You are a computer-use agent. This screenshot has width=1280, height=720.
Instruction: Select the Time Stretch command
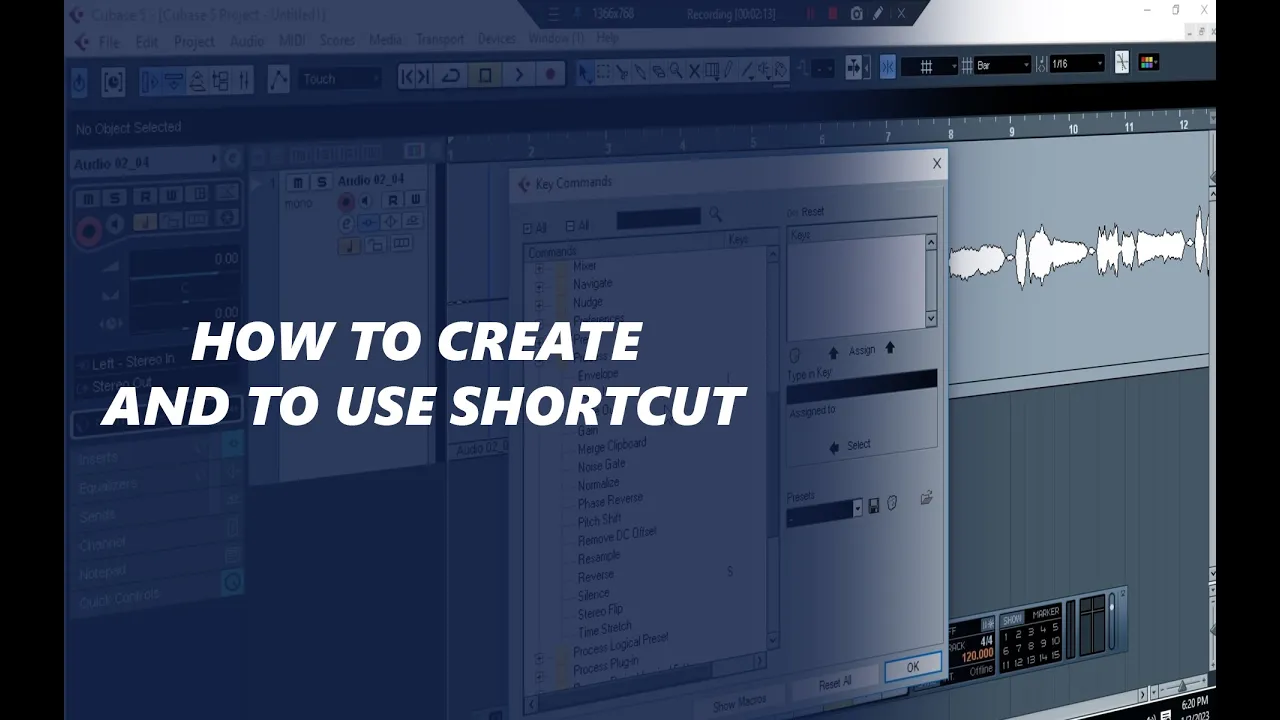point(604,630)
